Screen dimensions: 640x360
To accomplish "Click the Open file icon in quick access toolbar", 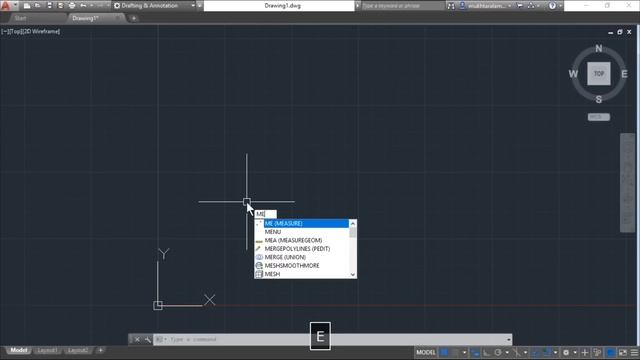I will point(38,6).
